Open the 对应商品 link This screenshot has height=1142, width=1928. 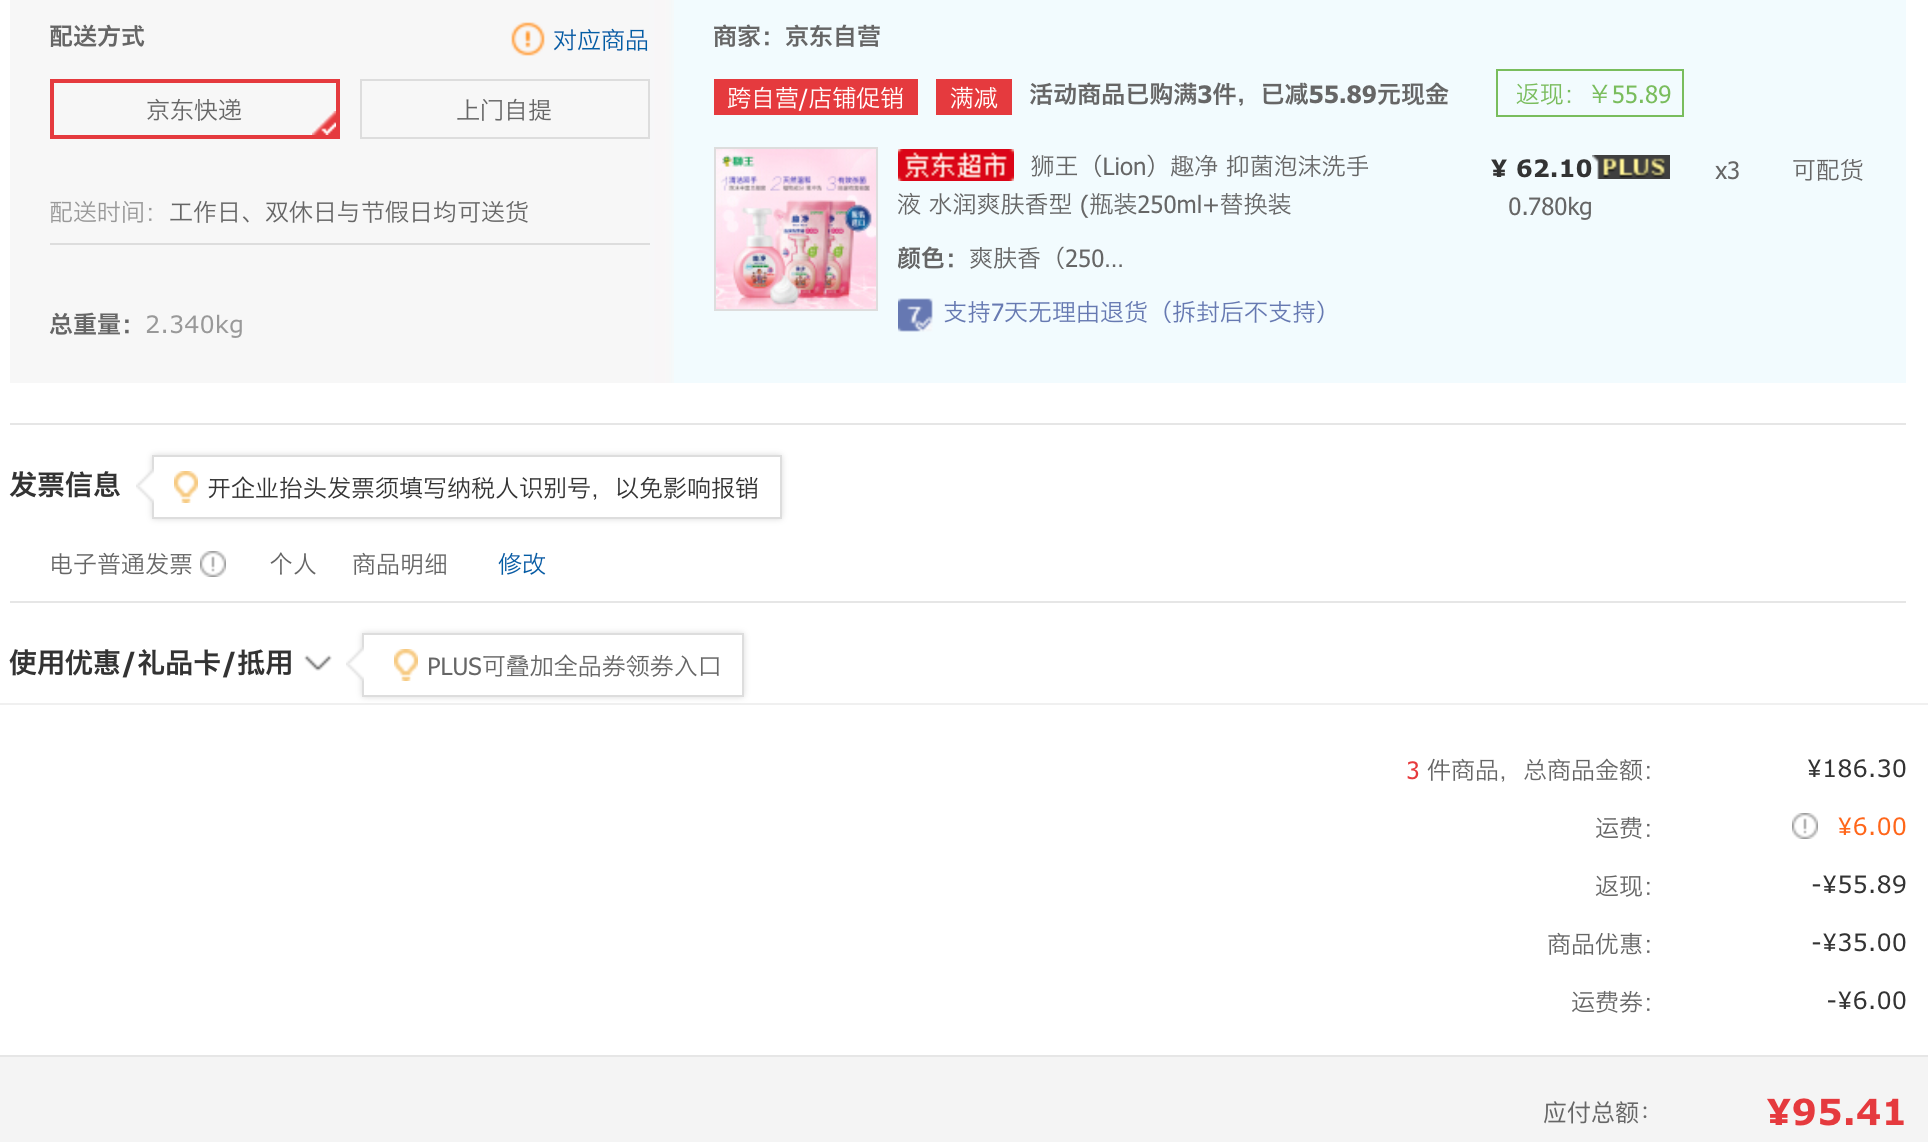coord(601,40)
